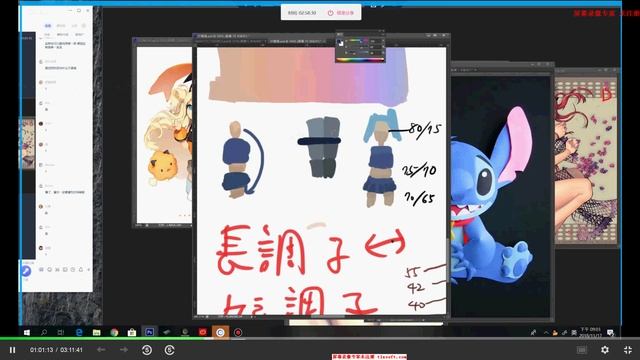This screenshot has width=640, height=360.
Task: Click the plus icon ending the chat toolbar
Action: click(88, 270)
